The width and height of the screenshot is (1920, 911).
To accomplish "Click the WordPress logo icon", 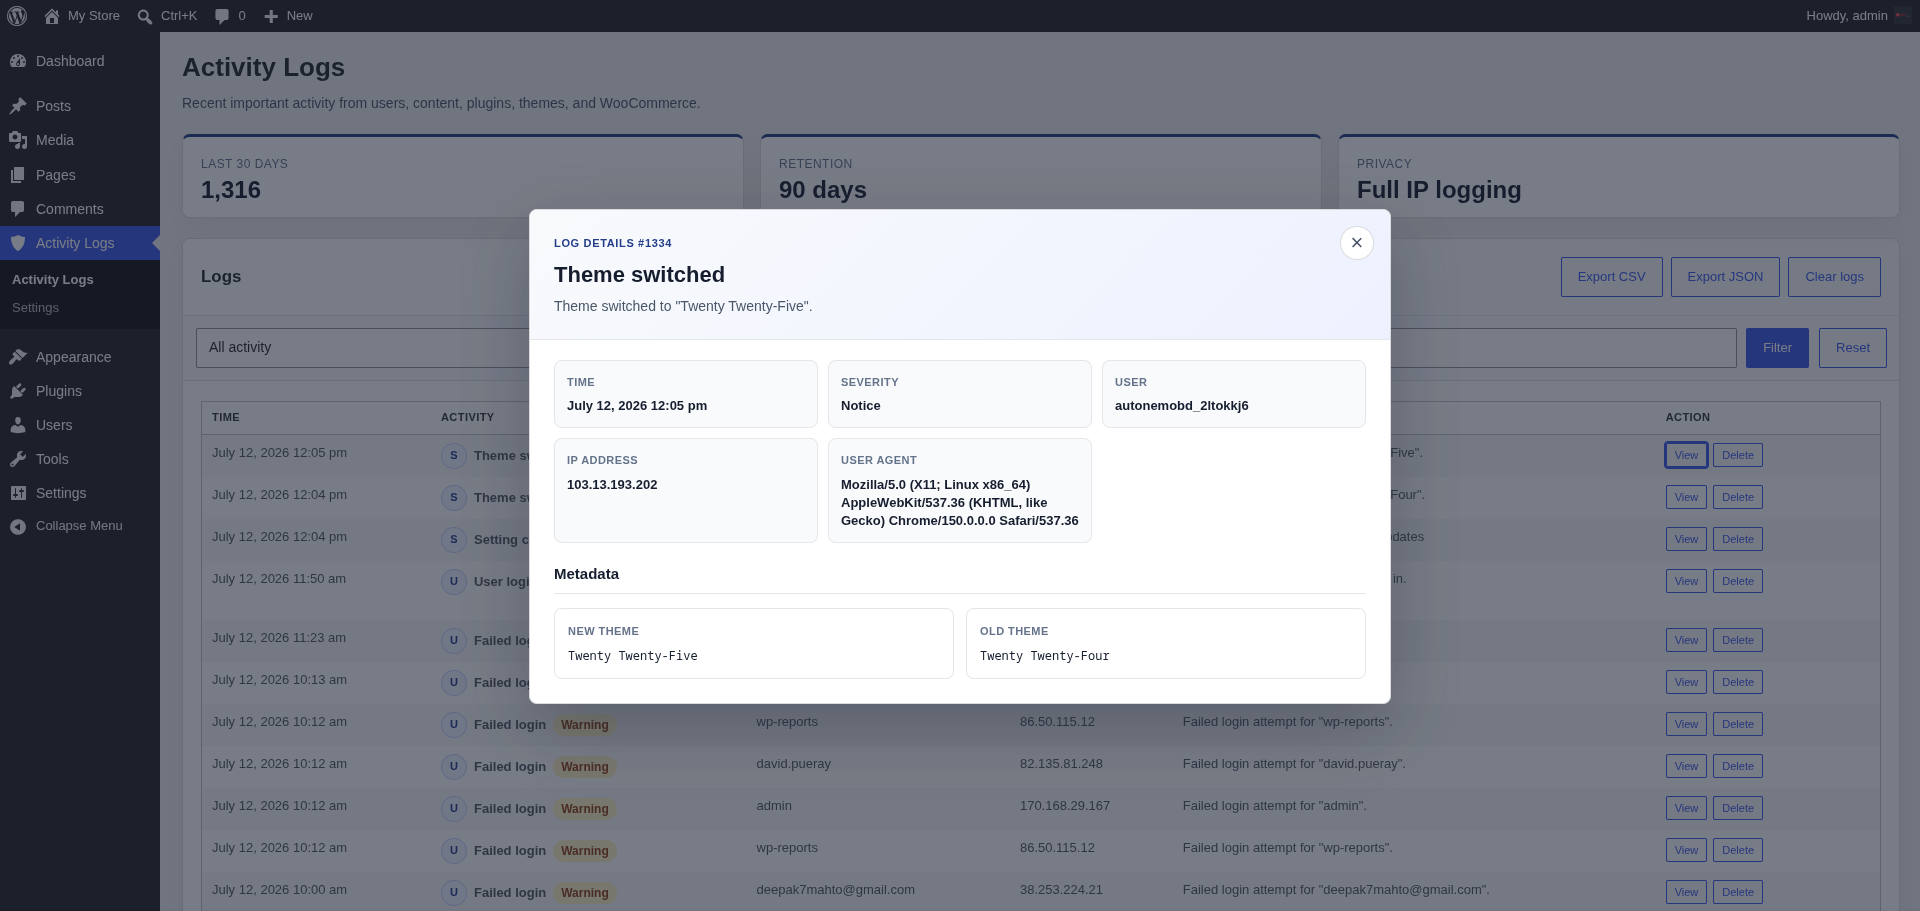I will coord(17,16).
